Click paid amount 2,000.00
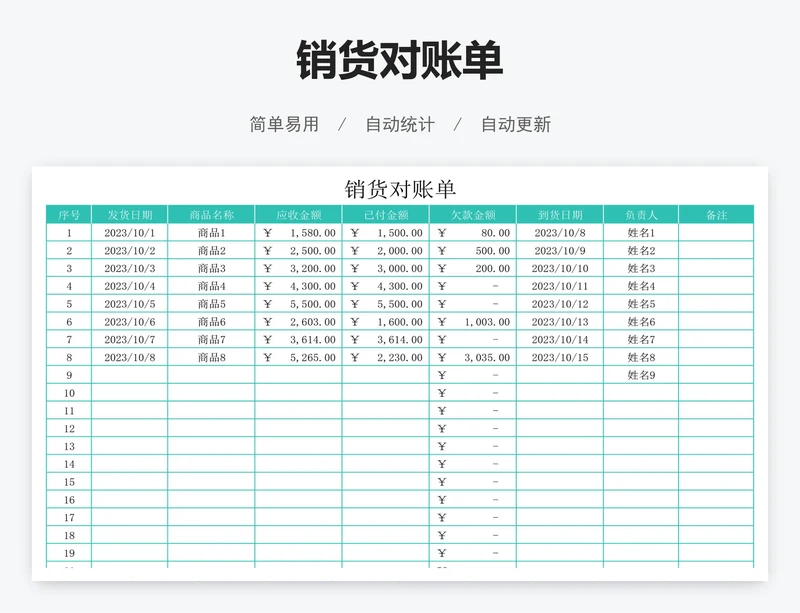Image resolution: width=800 pixels, height=613 pixels. click(x=386, y=251)
